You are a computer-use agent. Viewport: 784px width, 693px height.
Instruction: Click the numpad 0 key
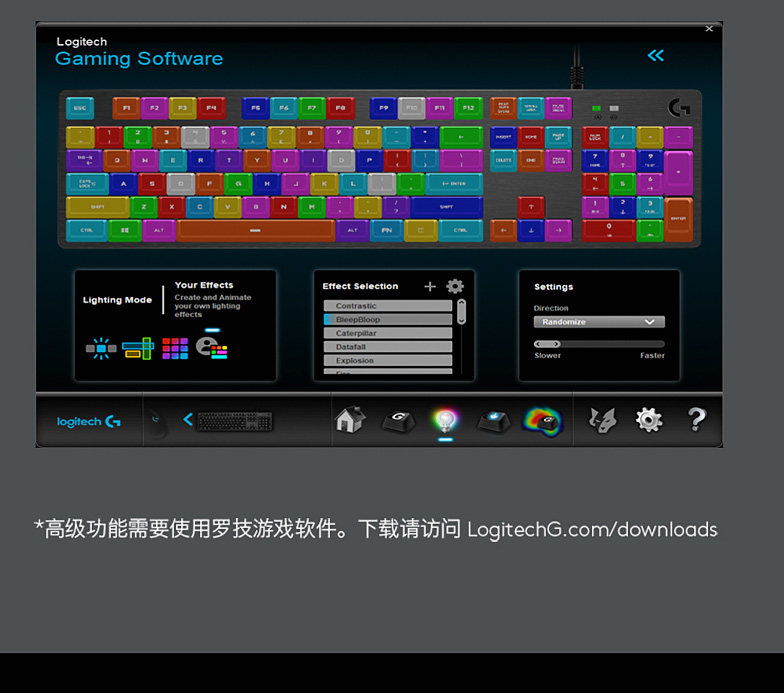(x=608, y=230)
